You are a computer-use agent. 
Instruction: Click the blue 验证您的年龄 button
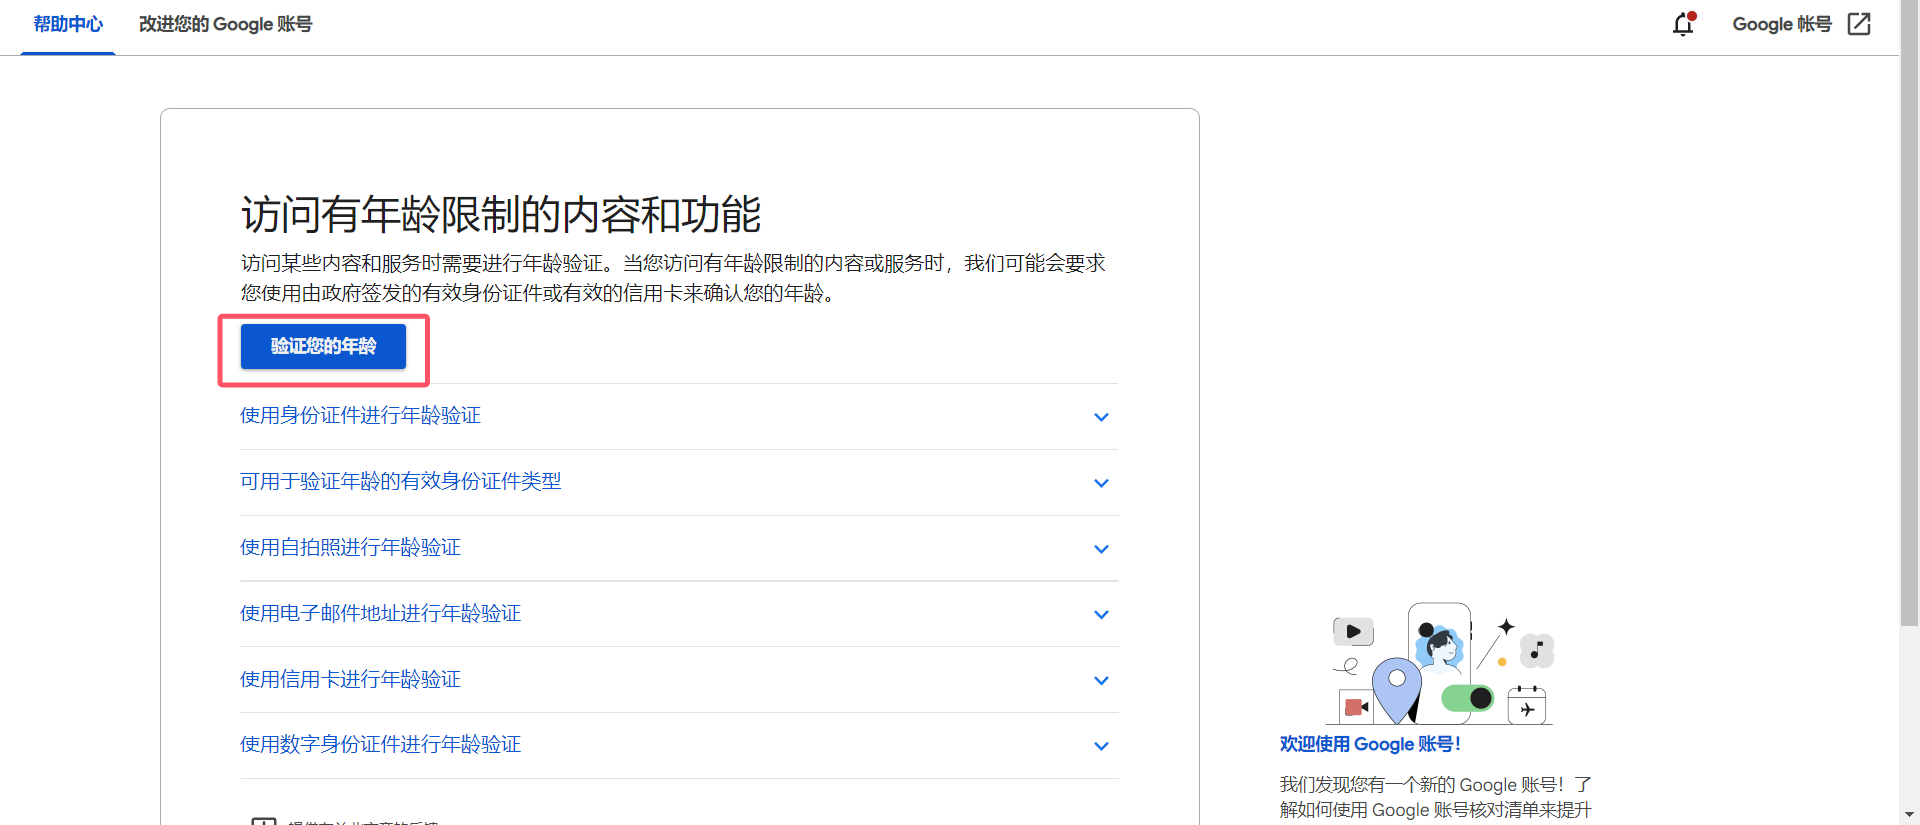click(x=323, y=346)
